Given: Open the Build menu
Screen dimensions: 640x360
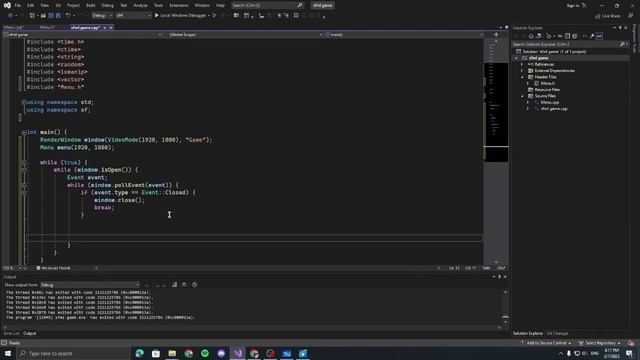Looking at the screenshot, I should click(91, 5).
